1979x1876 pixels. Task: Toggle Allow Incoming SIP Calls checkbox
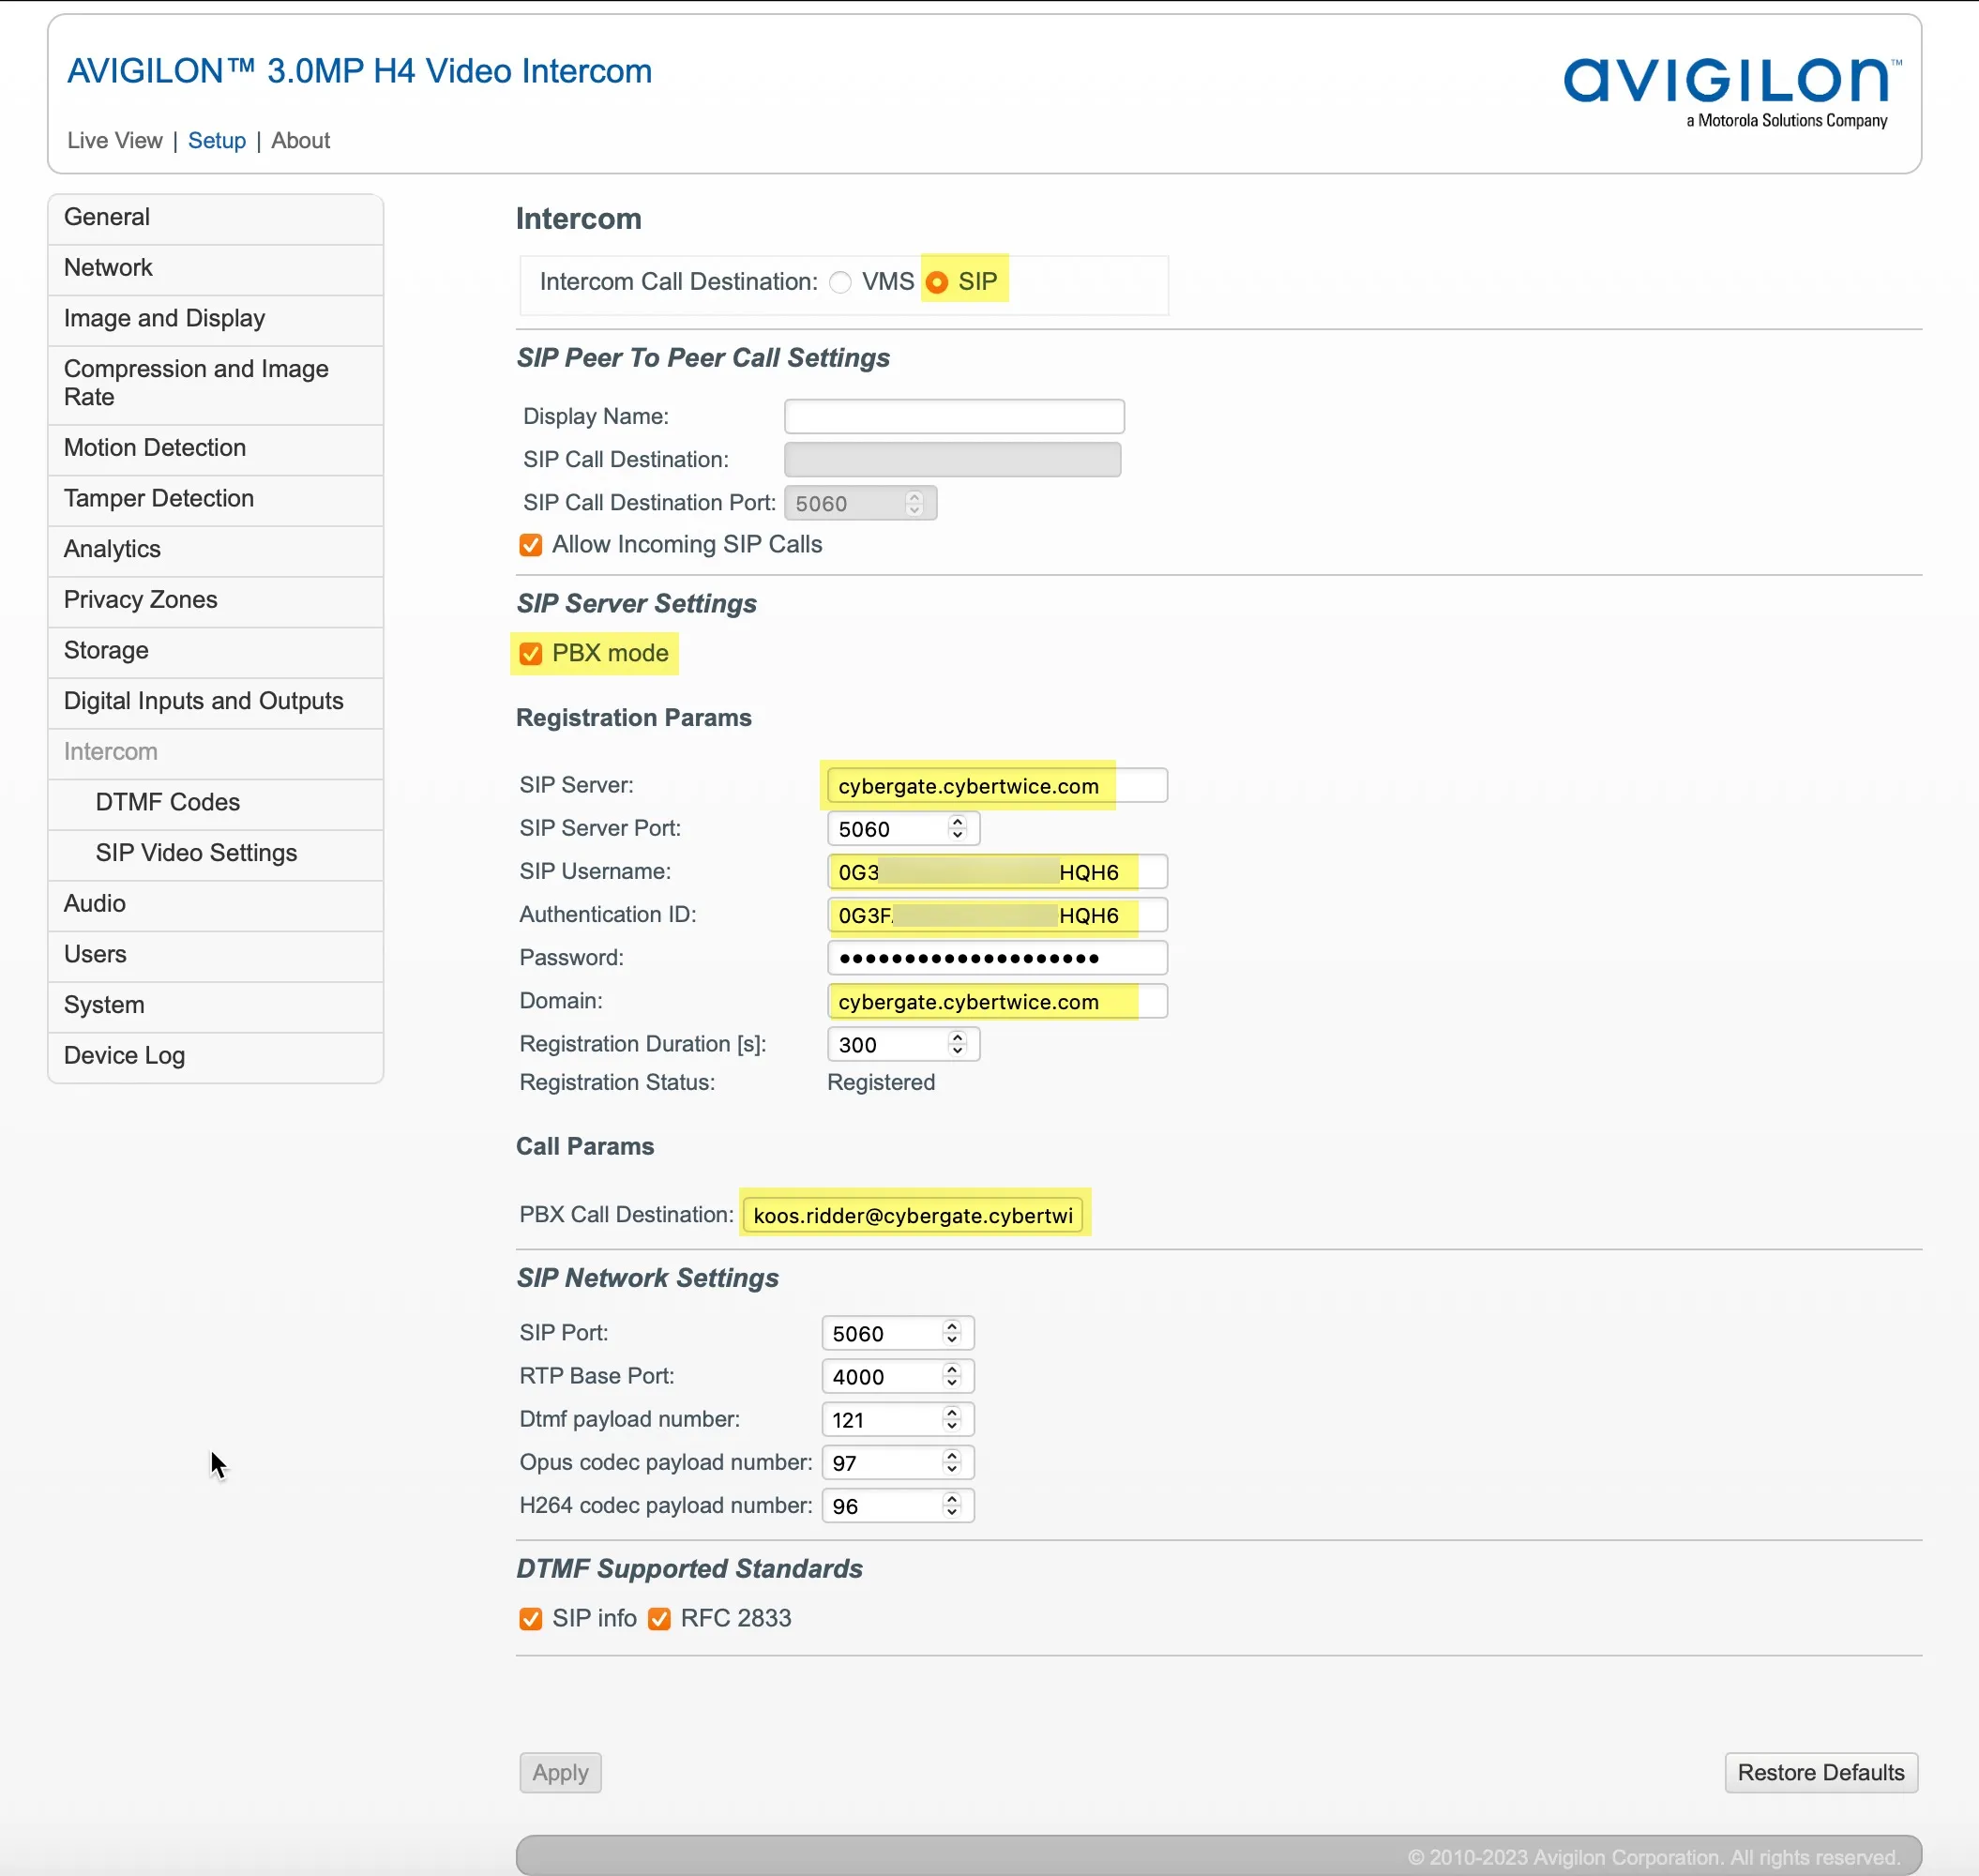click(x=531, y=545)
